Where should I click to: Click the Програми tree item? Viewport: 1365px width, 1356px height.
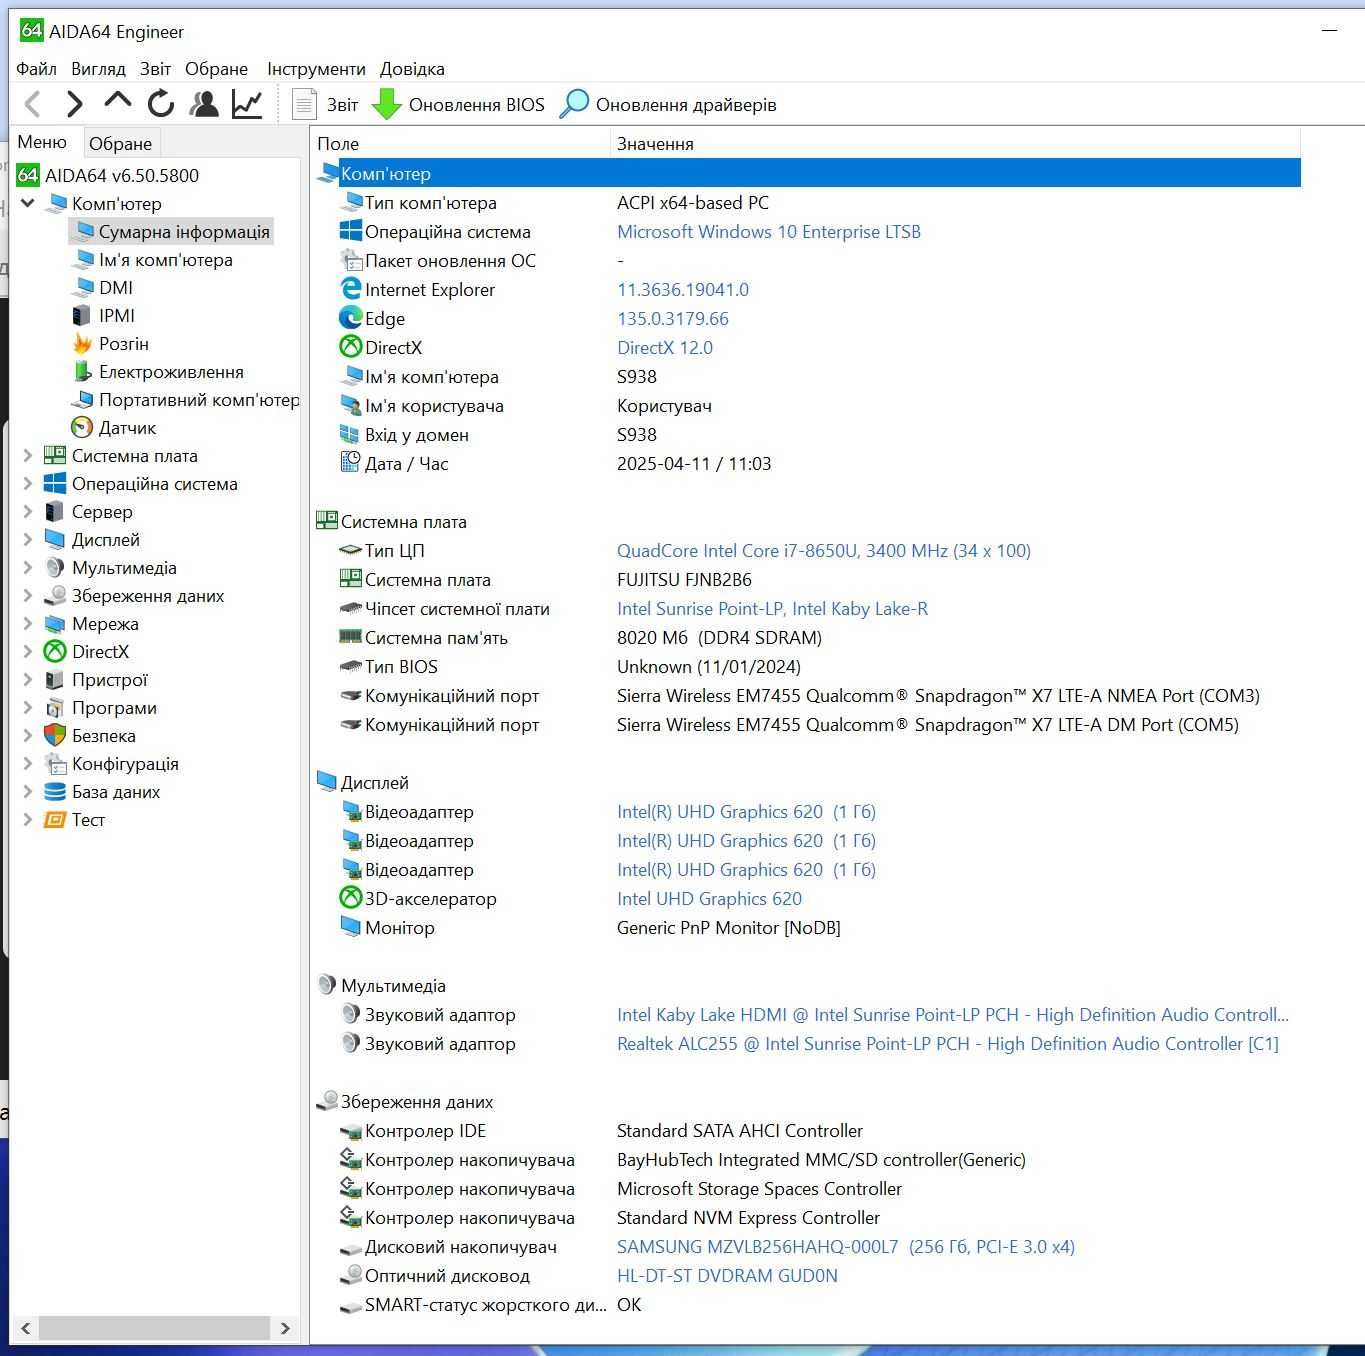101,707
